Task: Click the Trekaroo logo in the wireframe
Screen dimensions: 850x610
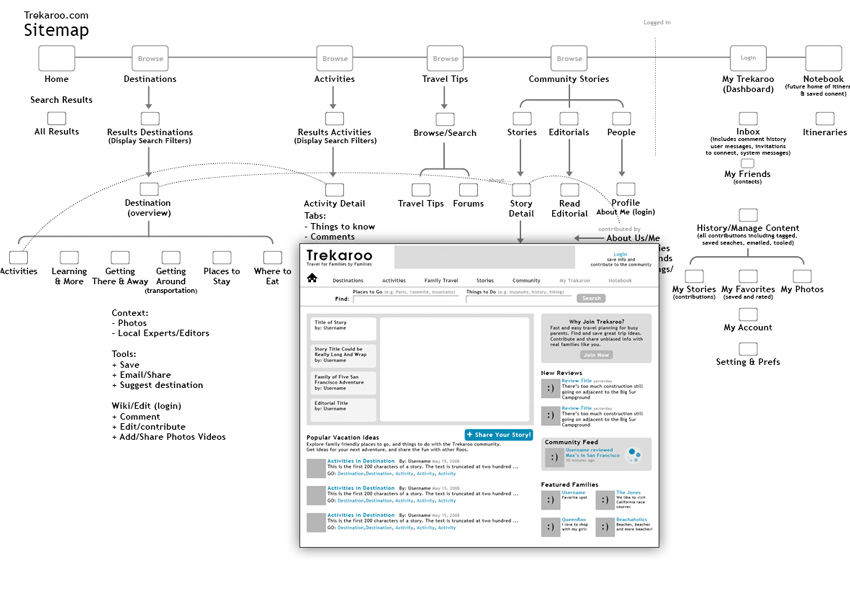Action: click(x=339, y=255)
